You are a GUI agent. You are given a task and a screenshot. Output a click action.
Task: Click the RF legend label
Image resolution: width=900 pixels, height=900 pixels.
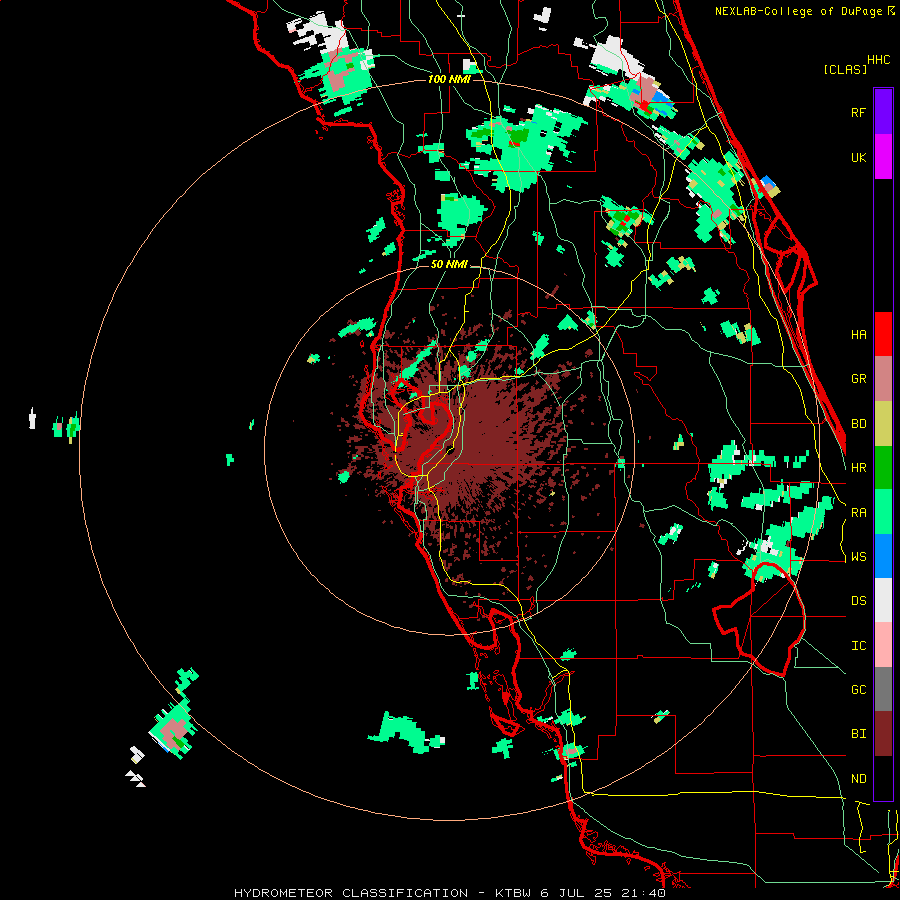[858, 112]
